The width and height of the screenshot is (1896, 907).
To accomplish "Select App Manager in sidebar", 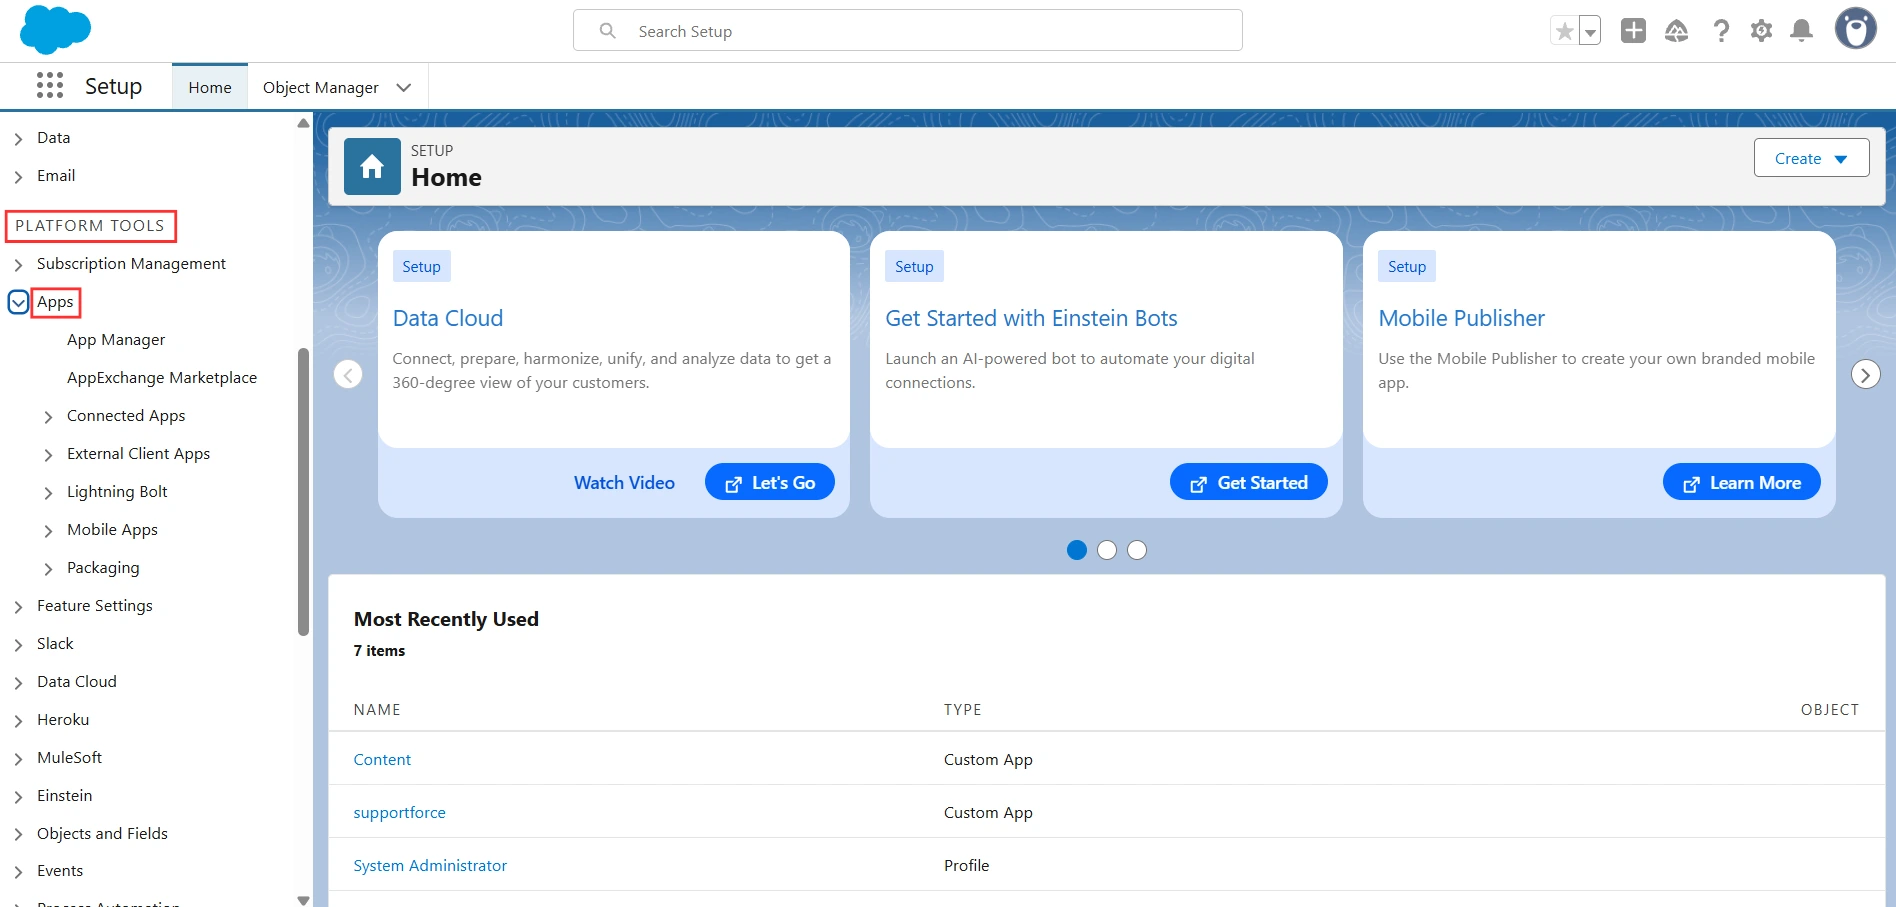I will coord(116,340).
